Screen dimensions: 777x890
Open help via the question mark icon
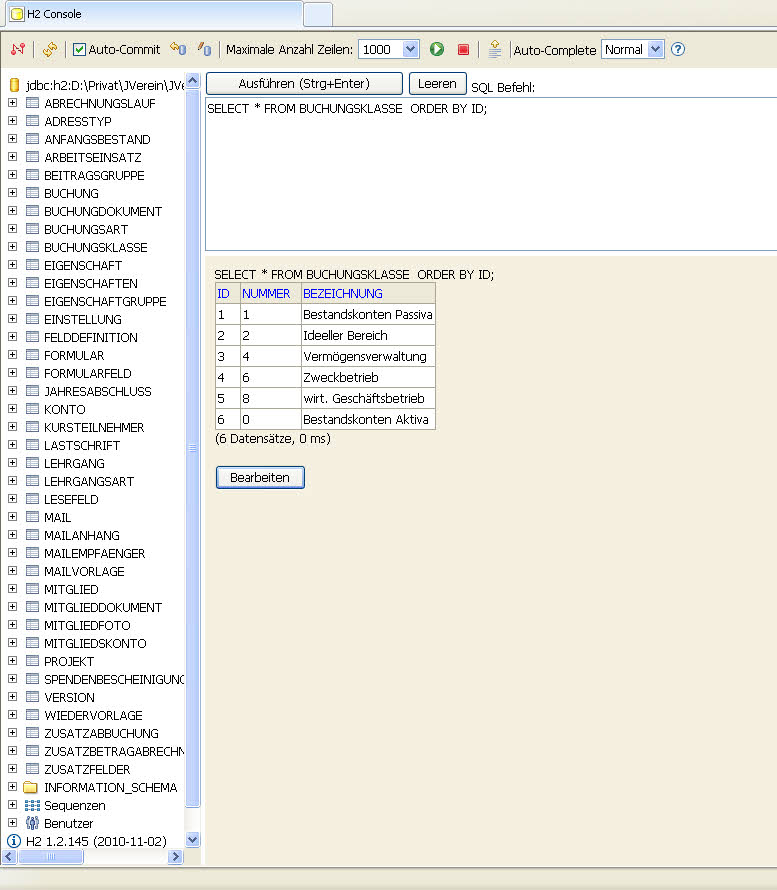[678, 49]
